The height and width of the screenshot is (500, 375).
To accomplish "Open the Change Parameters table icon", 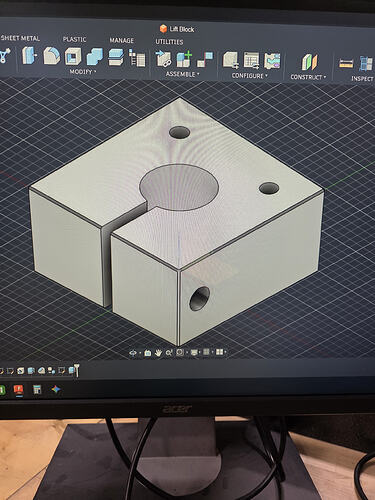I will (137, 58).
